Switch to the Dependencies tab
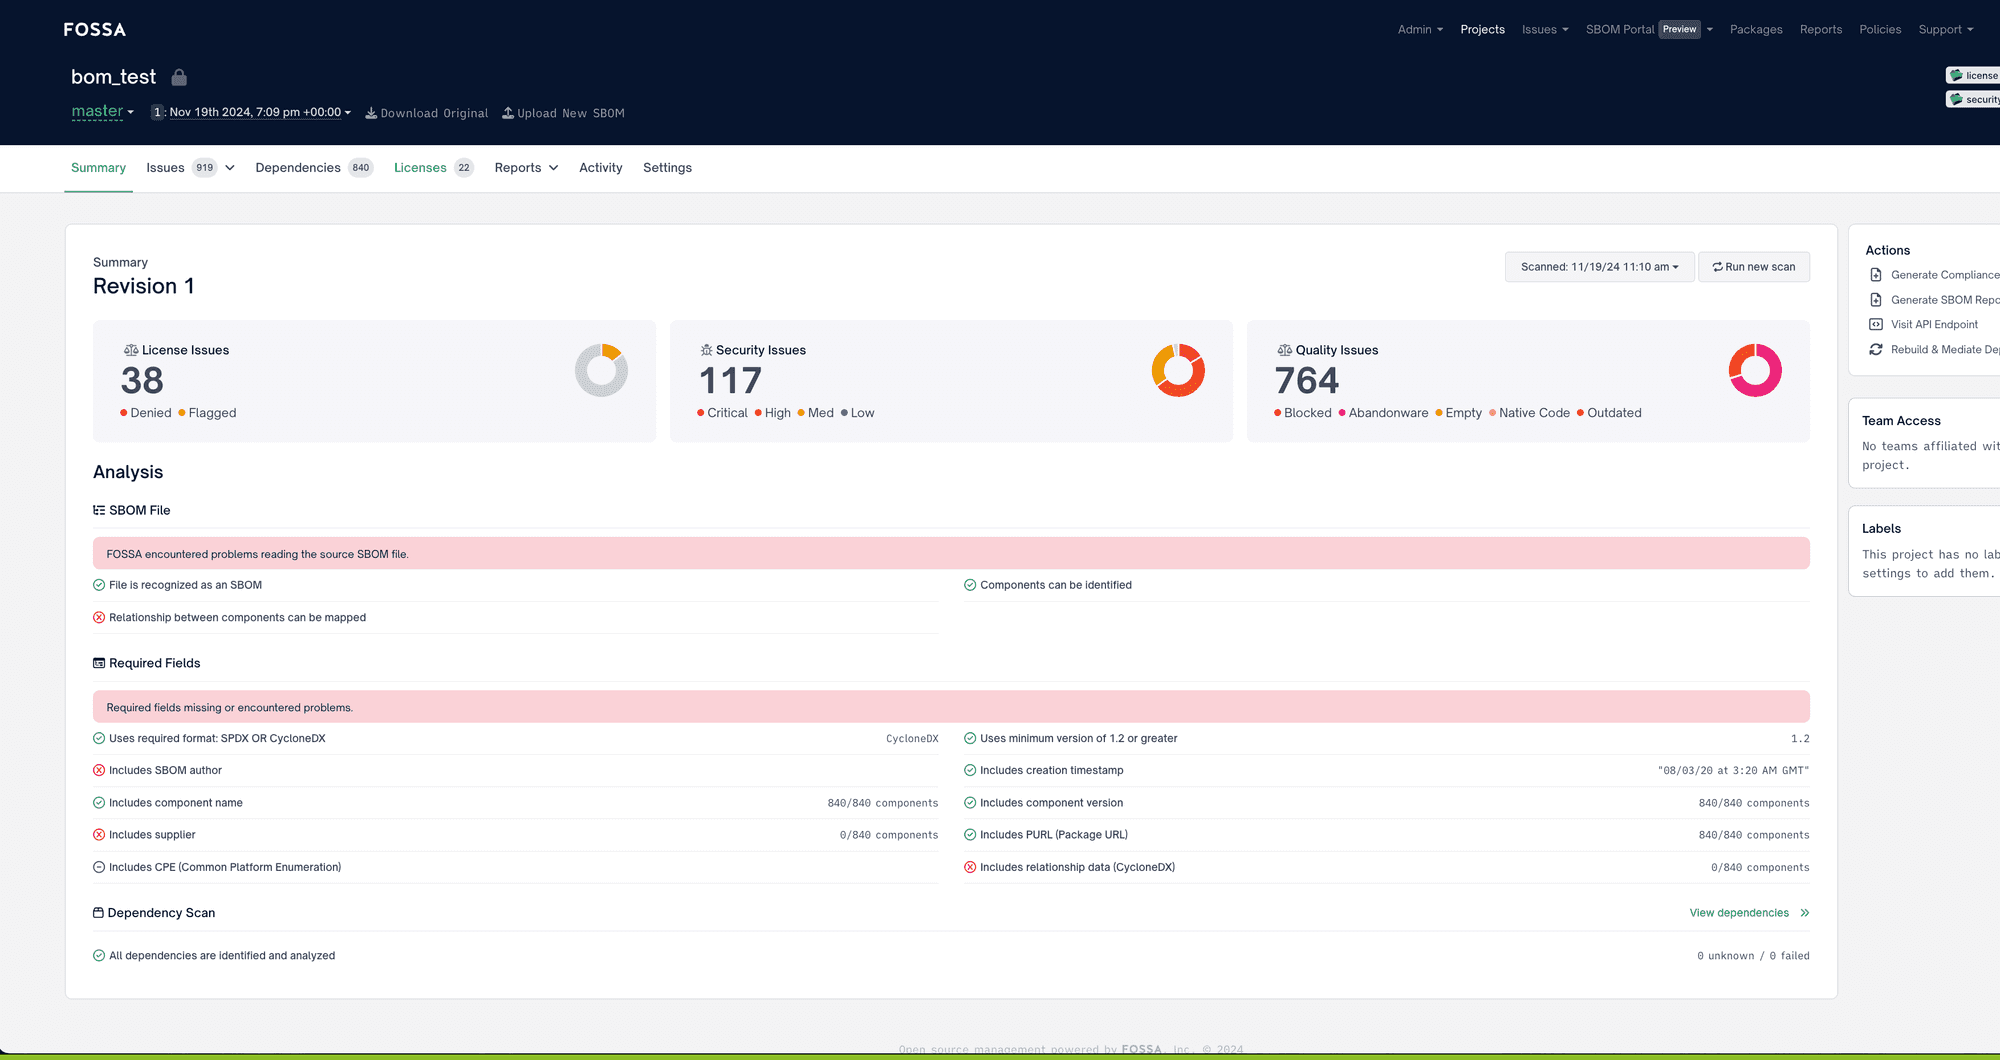Screen dimensions: 2000x1060 pyautogui.click(x=298, y=167)
